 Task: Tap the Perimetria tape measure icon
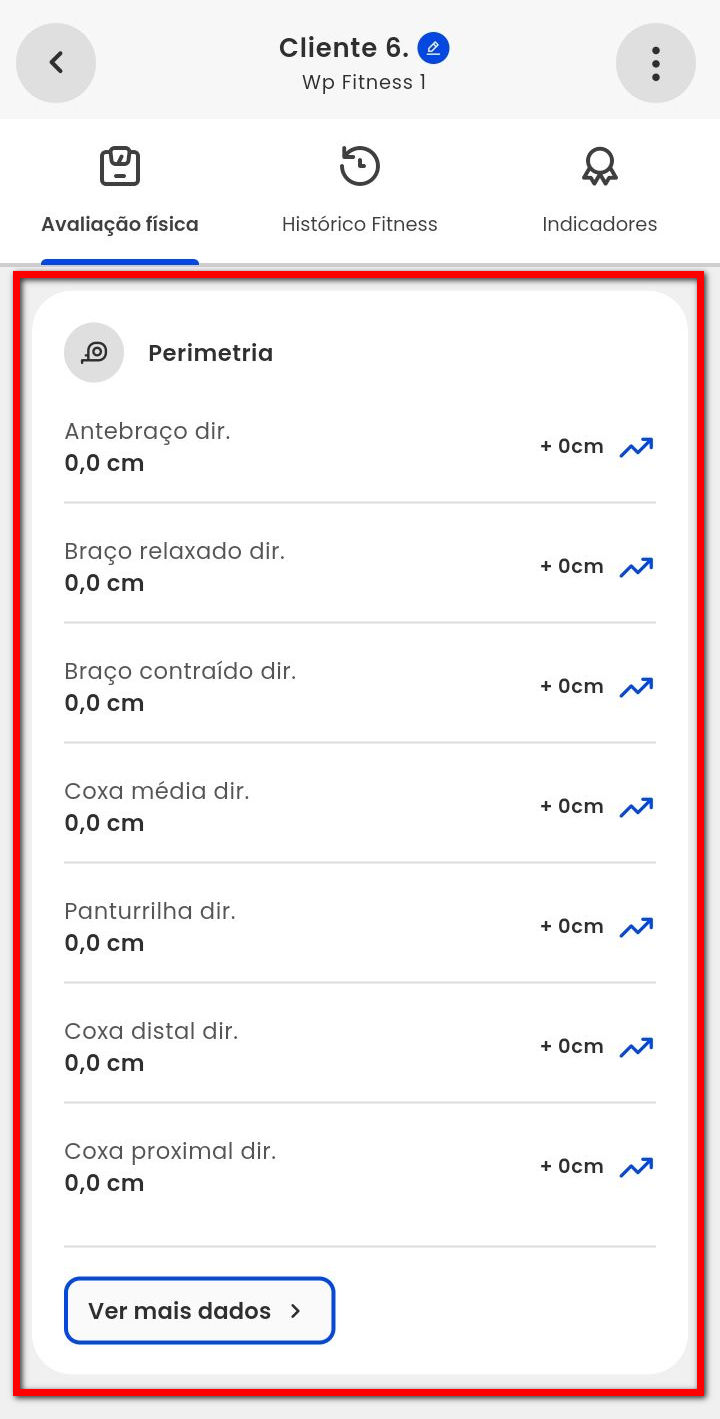(x=94, y=353)
